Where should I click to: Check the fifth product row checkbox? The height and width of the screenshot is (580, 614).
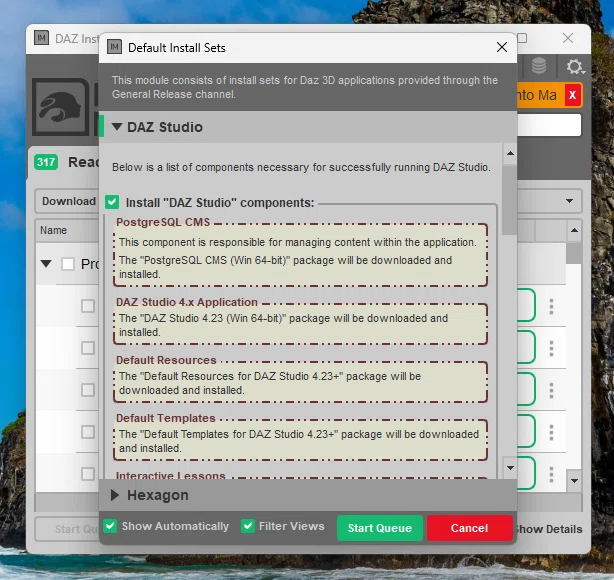pyautogui.click(x=88, y=474)
